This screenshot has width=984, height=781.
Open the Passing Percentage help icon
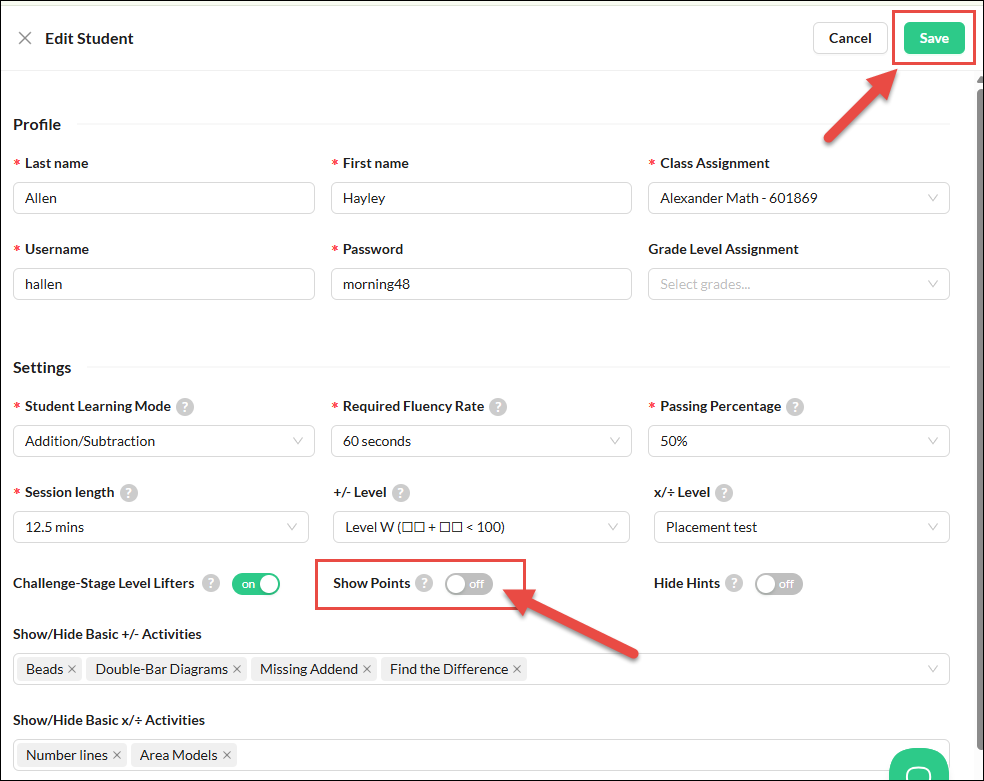pos(795,406)
